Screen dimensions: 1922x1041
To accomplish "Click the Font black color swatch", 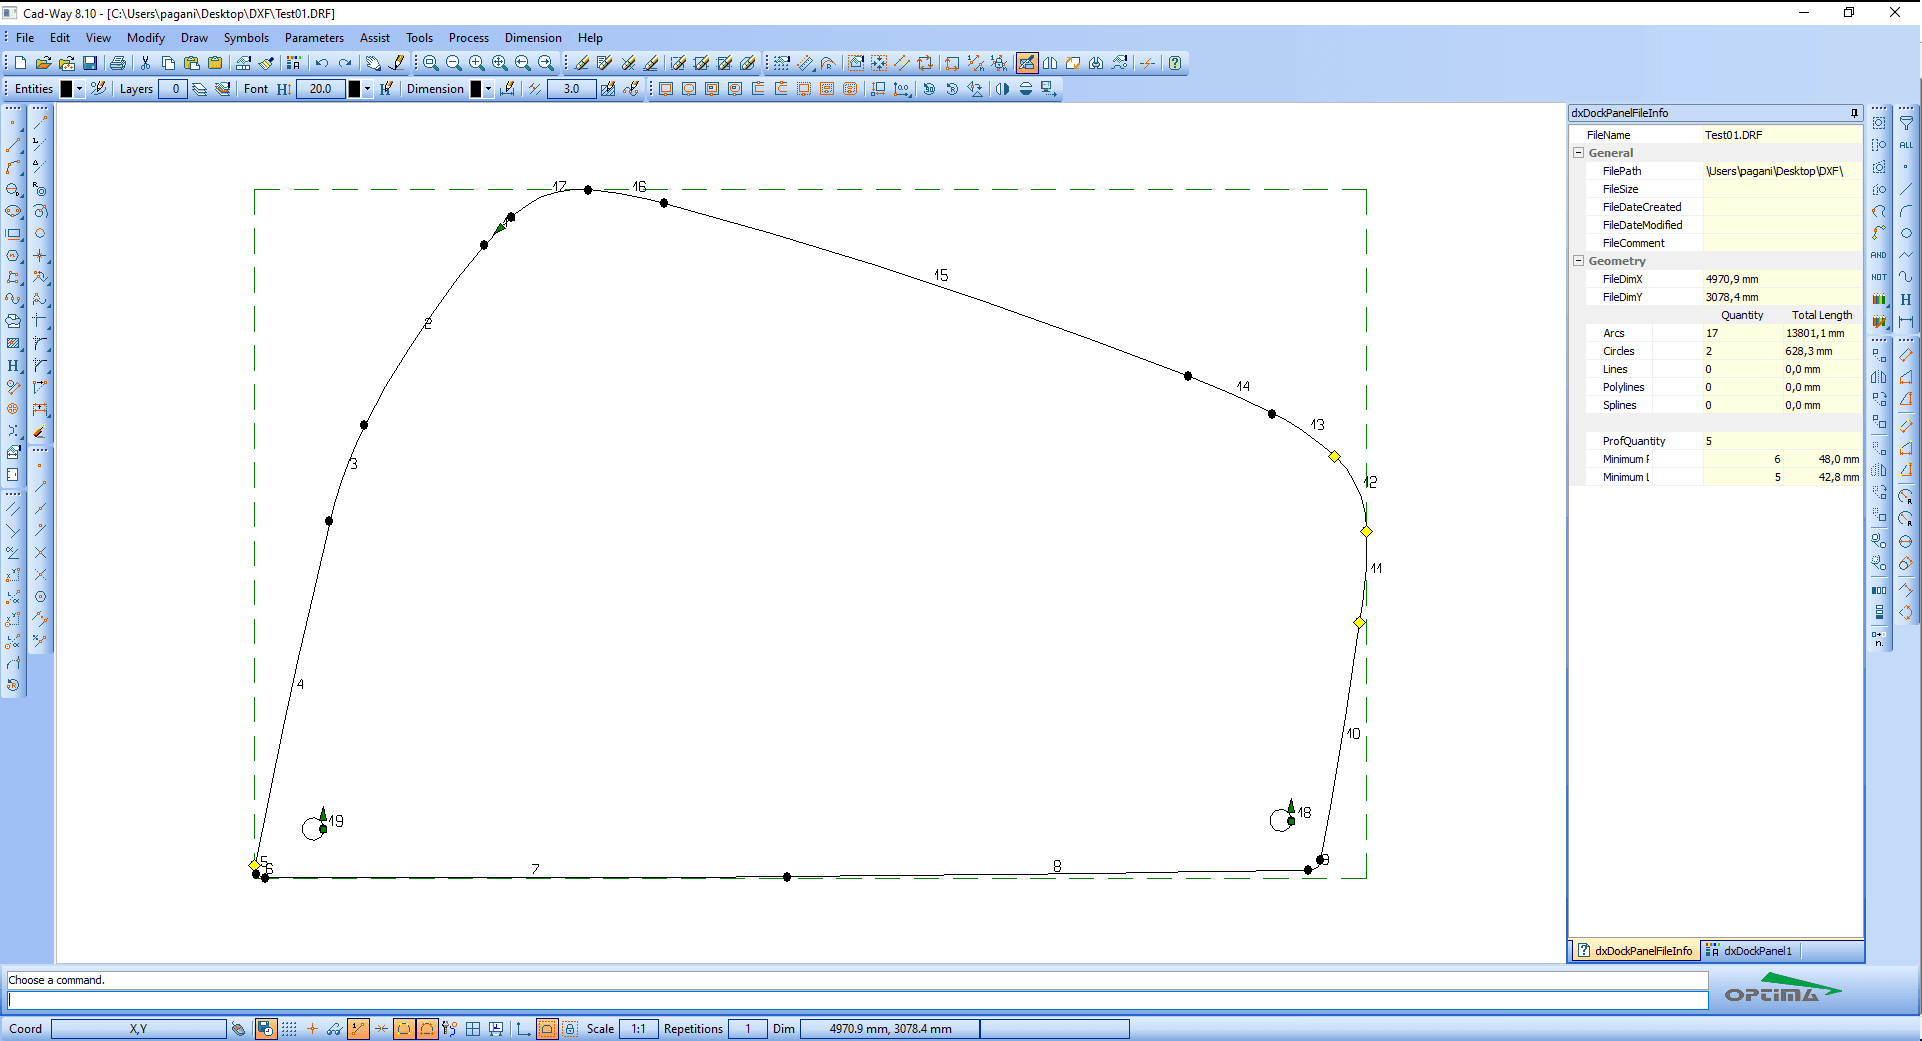I will [x=354, y=89].
